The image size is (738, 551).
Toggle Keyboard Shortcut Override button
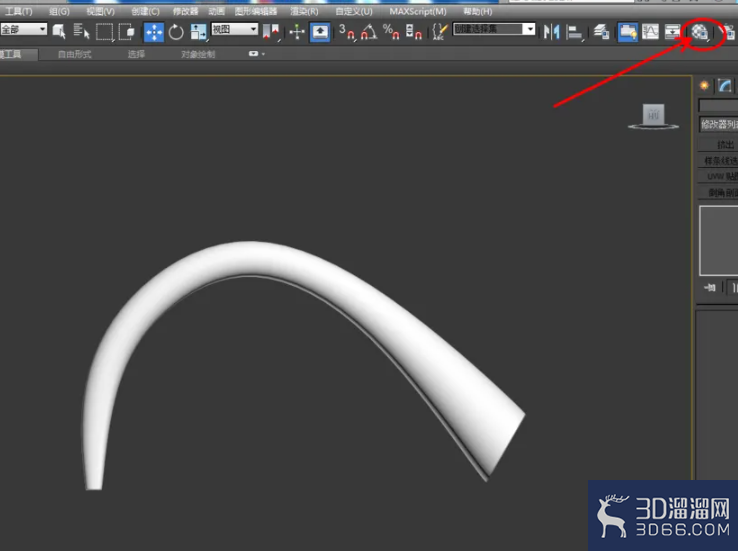pyautogui.click(x=320, y=32)
